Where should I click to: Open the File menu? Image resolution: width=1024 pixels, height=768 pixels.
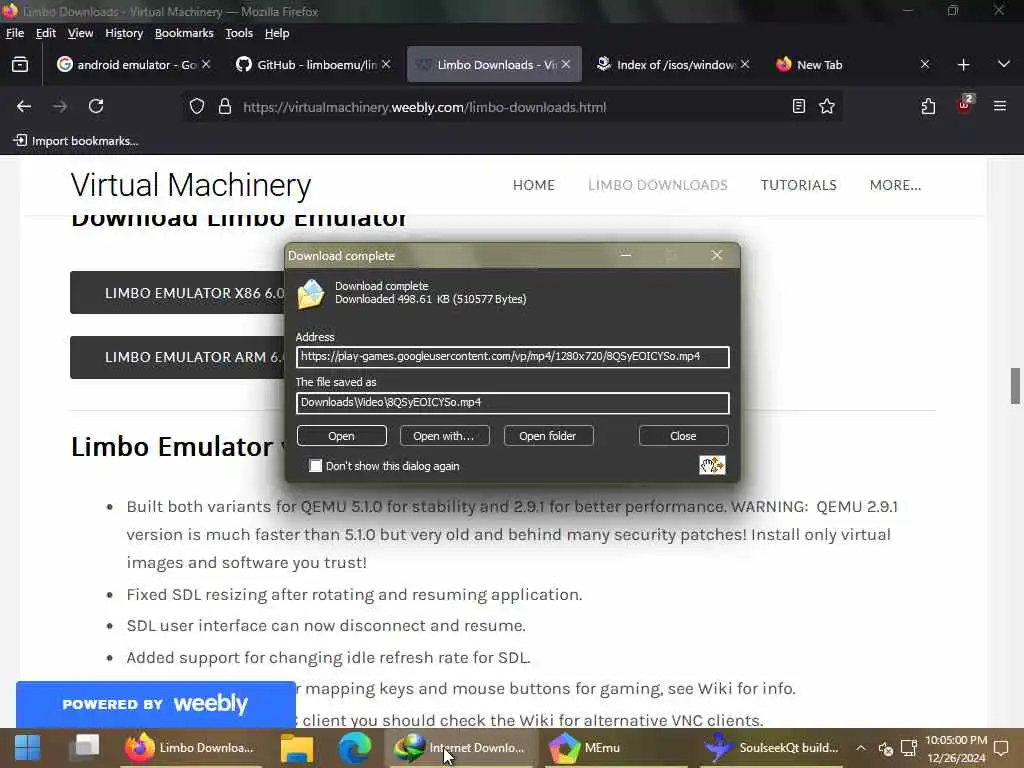click(x=14, y=33)
